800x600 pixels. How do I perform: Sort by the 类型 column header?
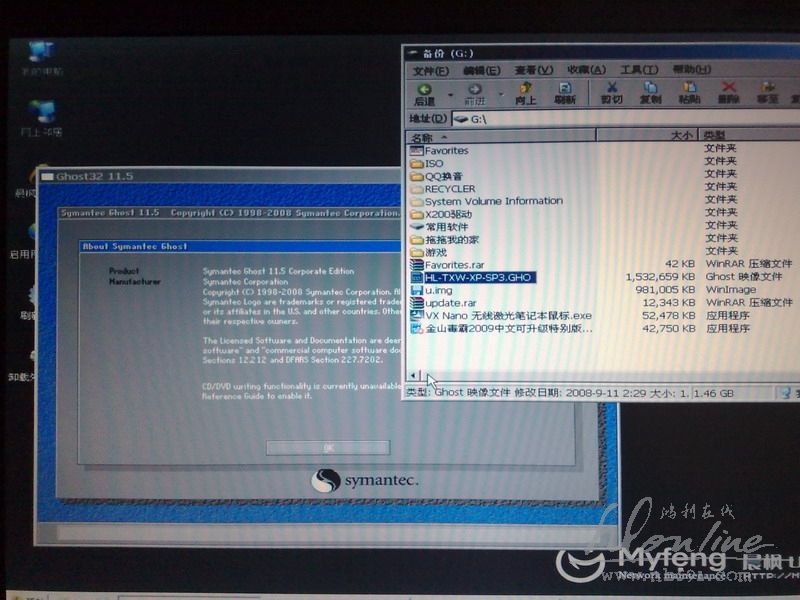tap(749, 135)
